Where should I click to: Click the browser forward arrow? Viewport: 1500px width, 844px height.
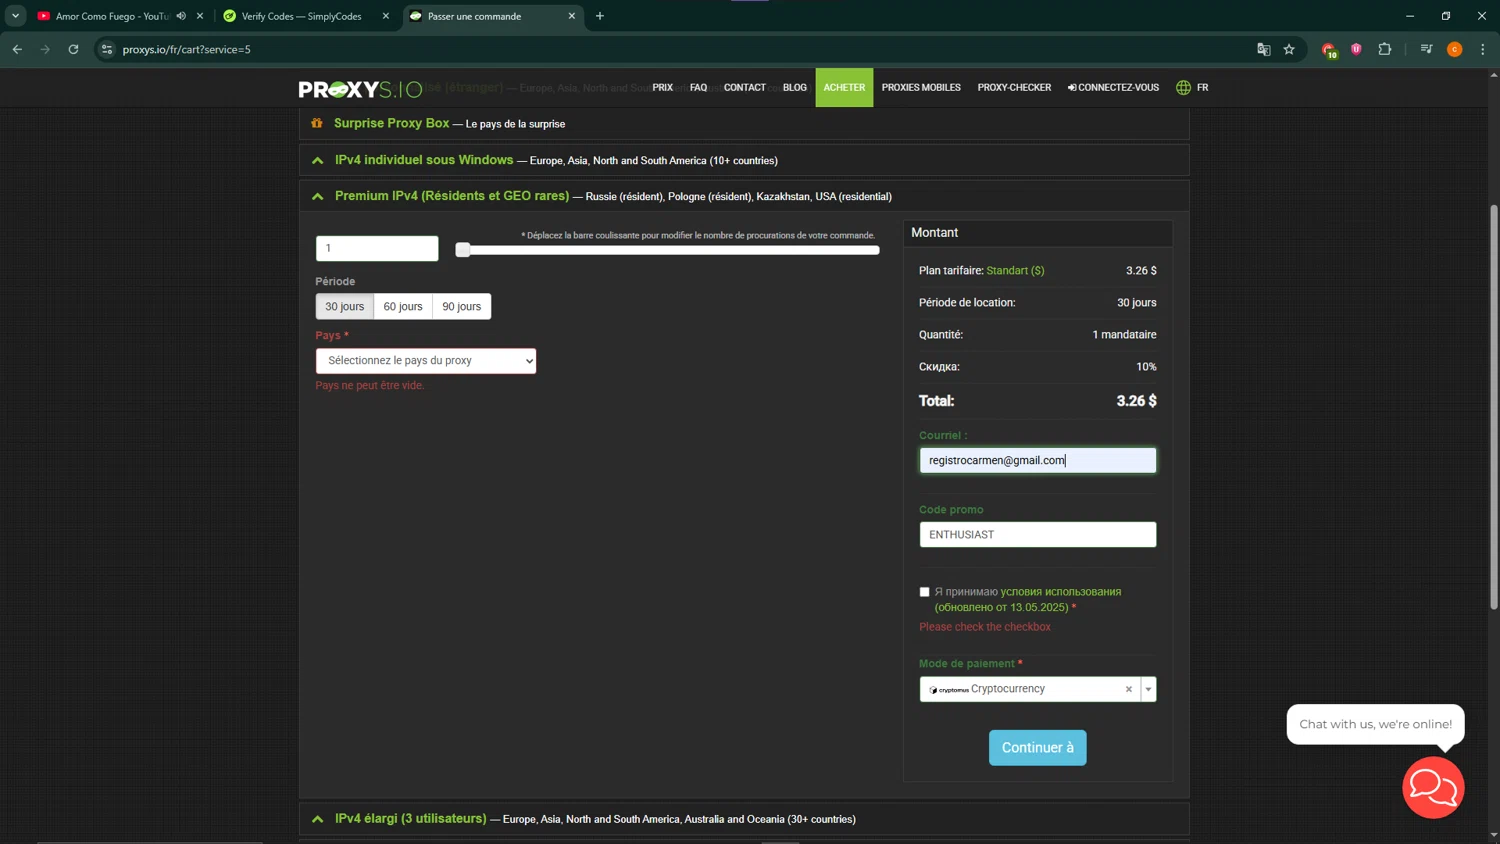[x=45, y=49]
